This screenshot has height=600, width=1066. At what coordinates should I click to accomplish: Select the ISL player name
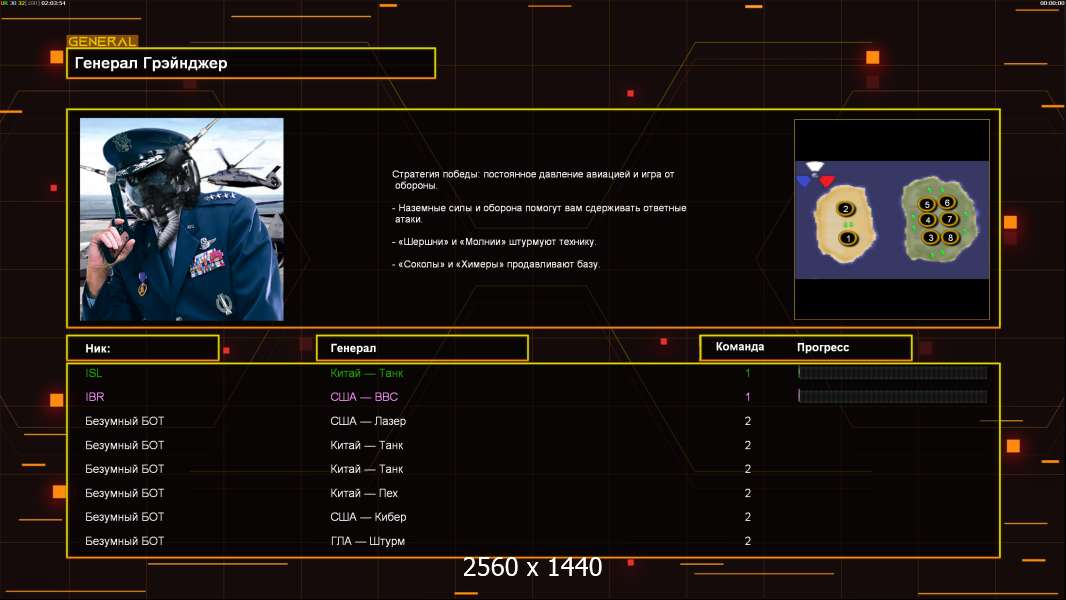pyautogui.click(x=94, y=373)
